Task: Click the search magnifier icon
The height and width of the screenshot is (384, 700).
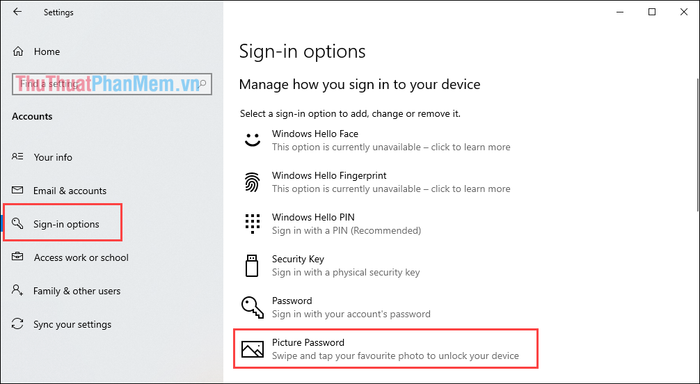Action: point(202,83)
